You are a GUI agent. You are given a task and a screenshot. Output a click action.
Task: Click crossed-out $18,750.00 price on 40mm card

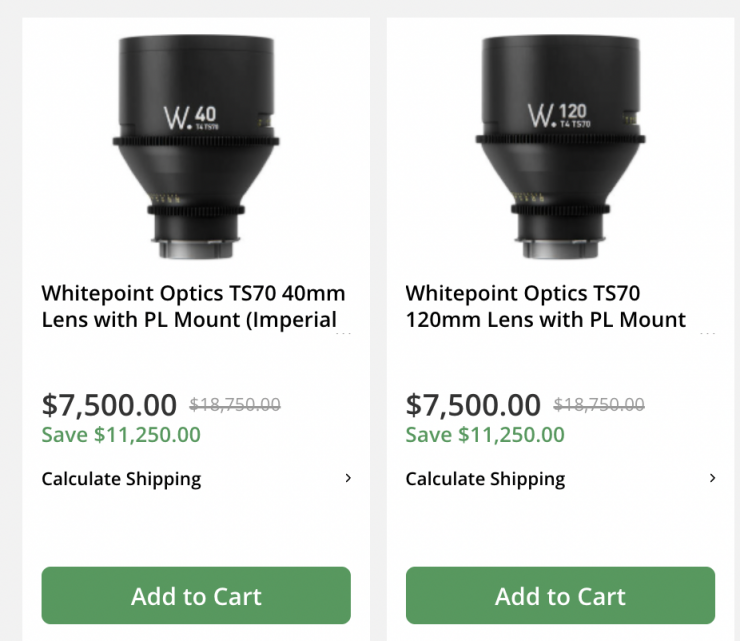click(x=235, y=404)
